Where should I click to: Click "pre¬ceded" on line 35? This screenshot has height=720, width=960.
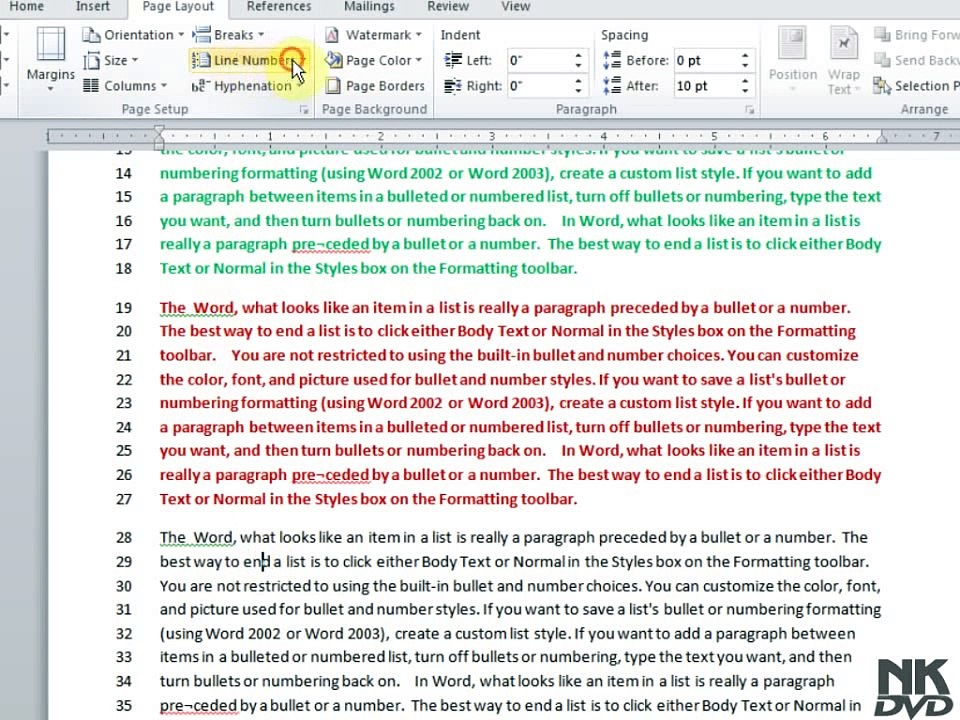tap(198, 705)
